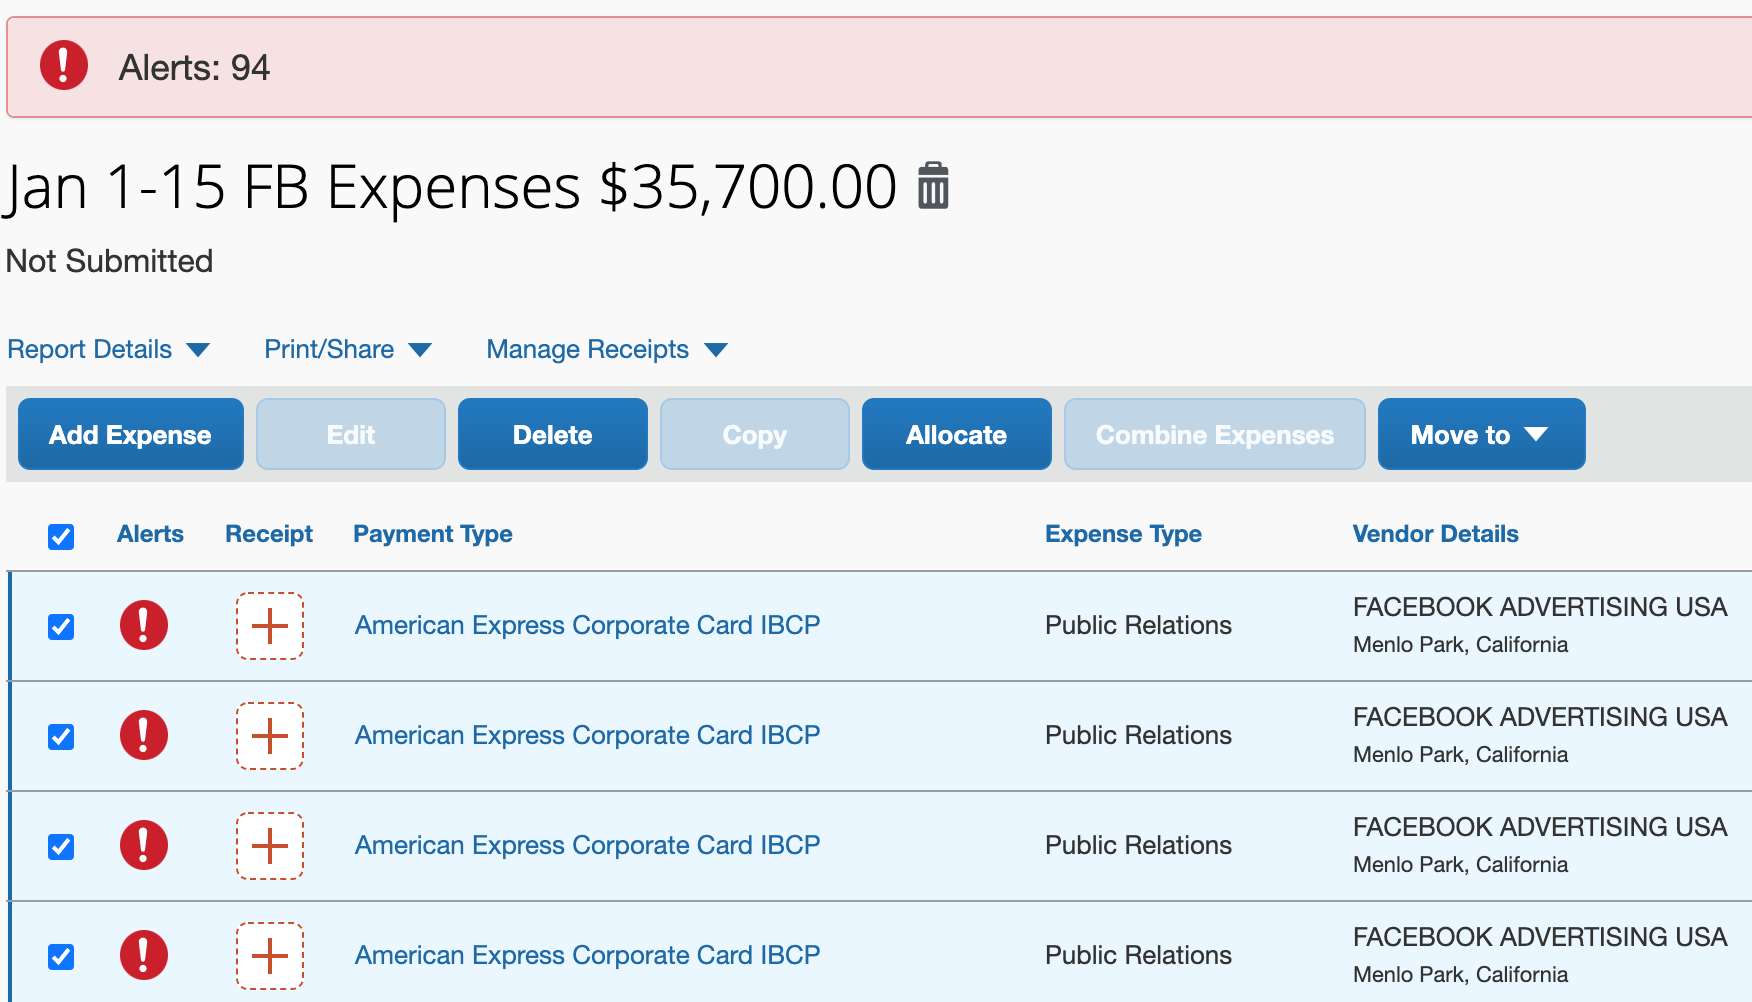
Task: Click the Delete button
Action: [552, 434]
